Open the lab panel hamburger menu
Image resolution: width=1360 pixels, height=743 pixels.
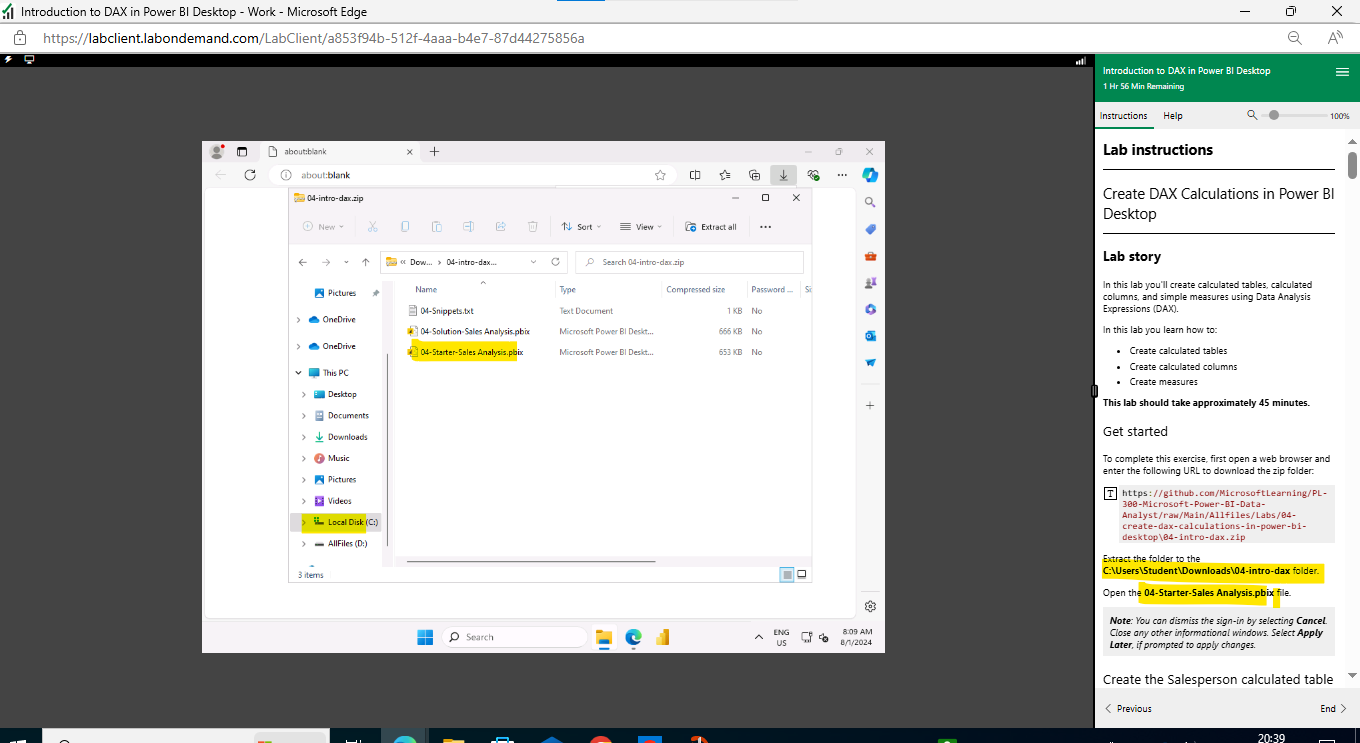pyautogui.click(x=1340, y=71)
